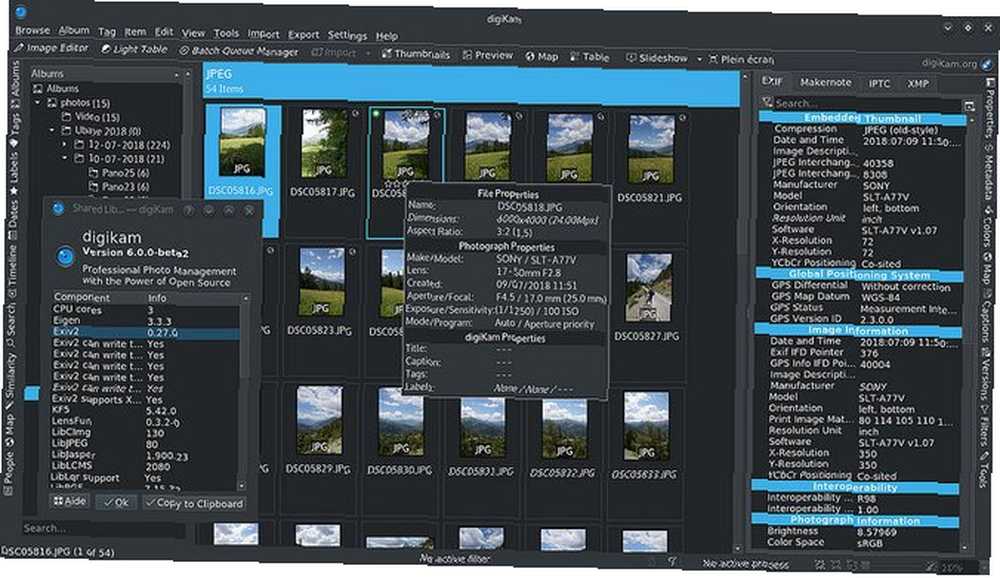Image resolution: width=1000 pixels, height=578 pixels.
Task: Open the Map tab in left sidebar
Action: (x=9, y=432)
